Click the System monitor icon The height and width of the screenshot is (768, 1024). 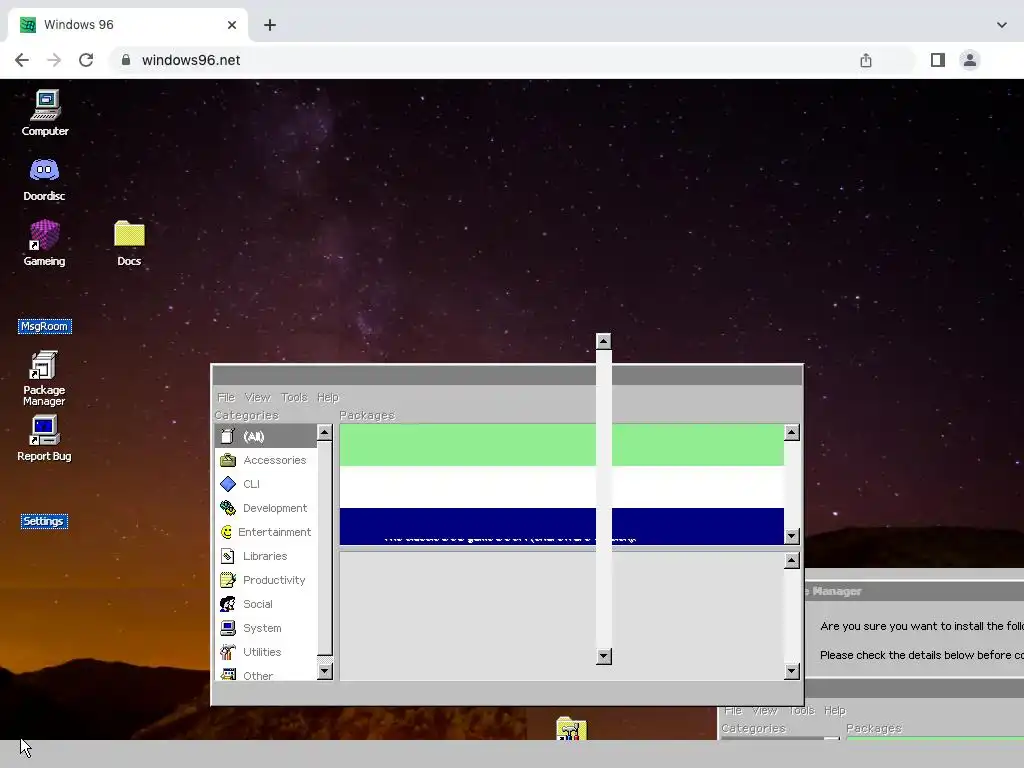[x=228, y=628]
